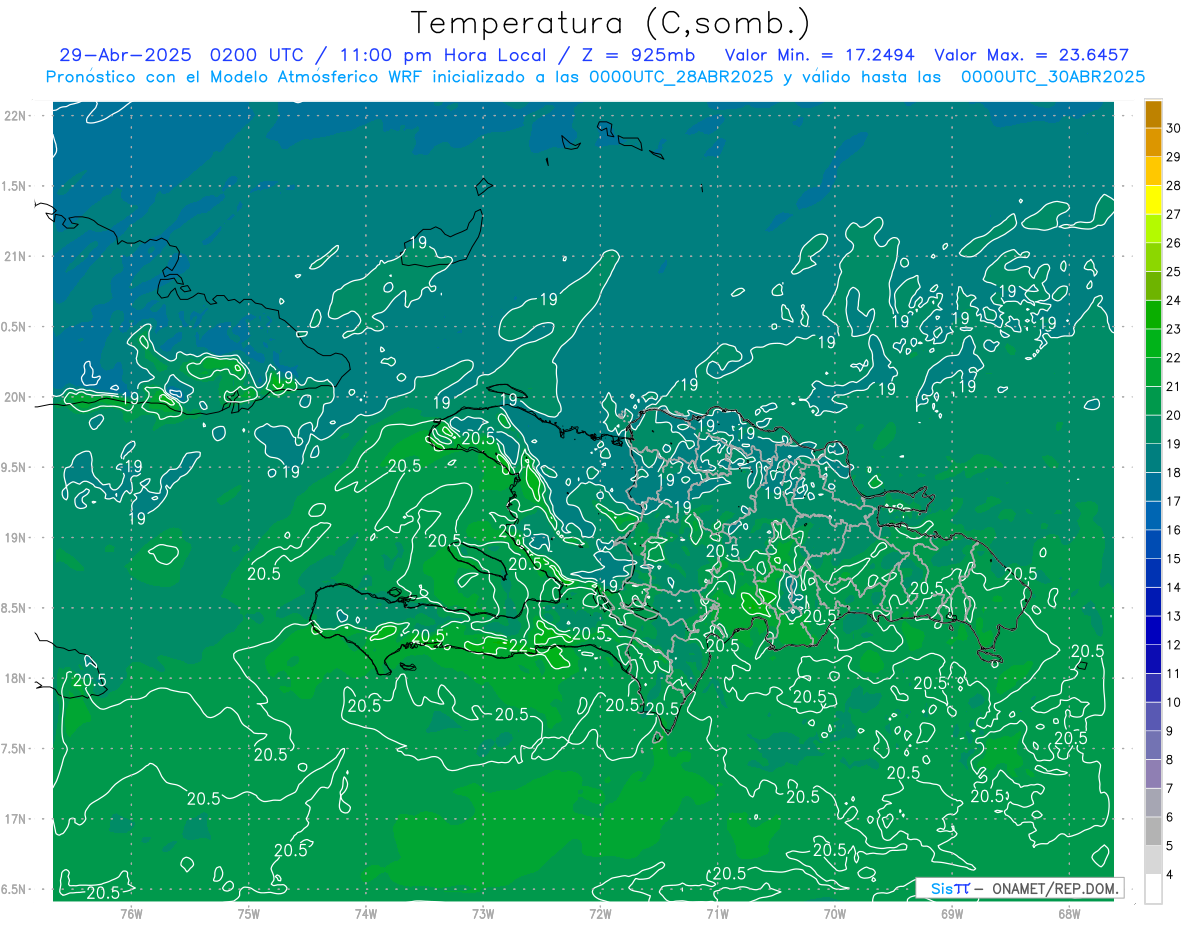The image size is (1200, 927).
Task: Click the '71W' longitude axis label
Action: click(717, 913)
